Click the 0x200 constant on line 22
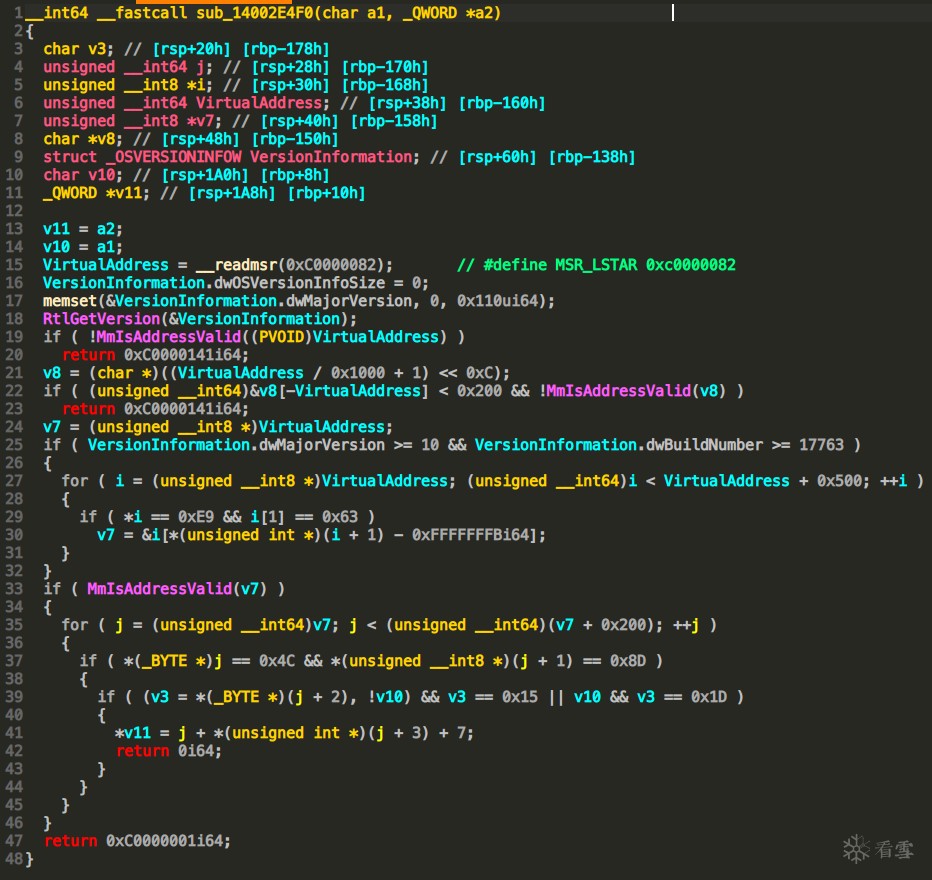The image size is (932, 880). point(479,390)
